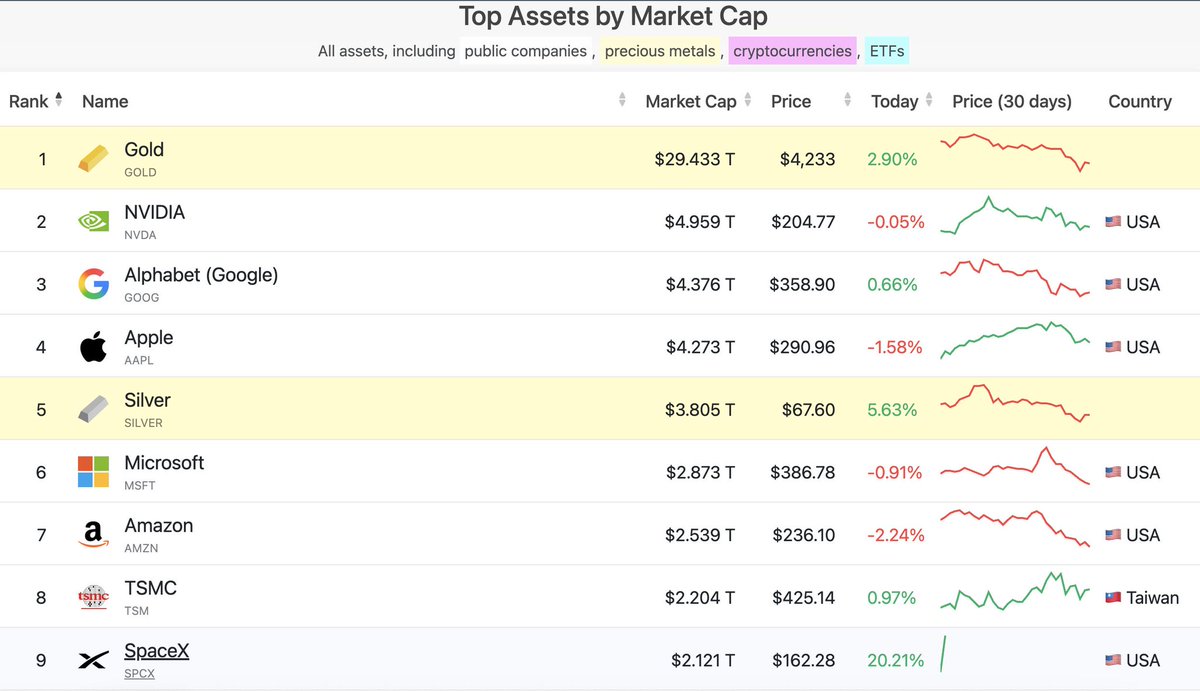Image resolution: width=1200 pixels, height=691 pixels.
Task: Click the Apple 30-day price chart
Action: pyautogui.click(x=1015, y=340)
